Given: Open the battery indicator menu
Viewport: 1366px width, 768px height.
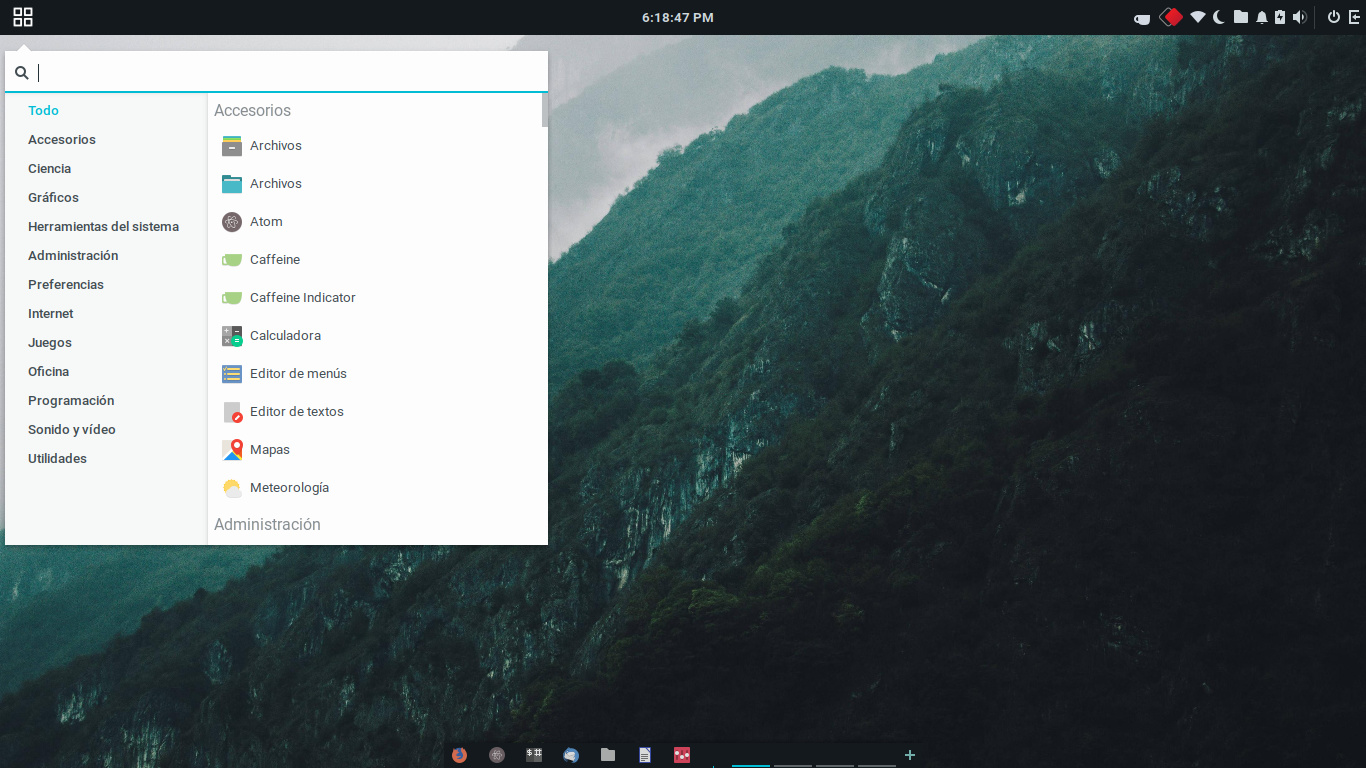Looking at the screenshot, I should tap(1280, 17).
